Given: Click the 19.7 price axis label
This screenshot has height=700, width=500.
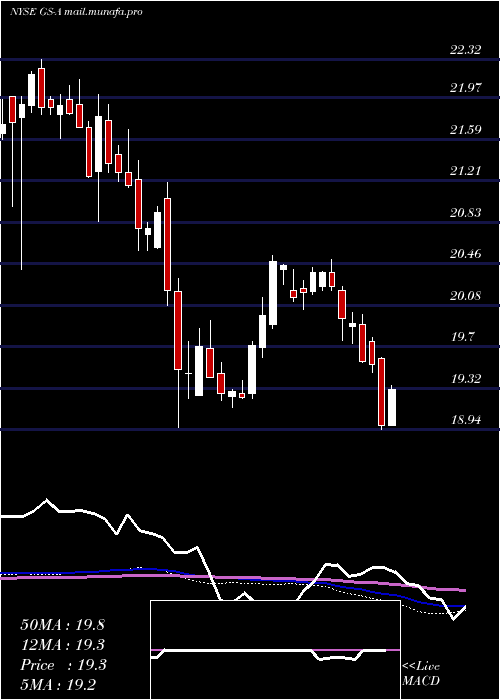Looking at the screenshot, I should point(462,337).
